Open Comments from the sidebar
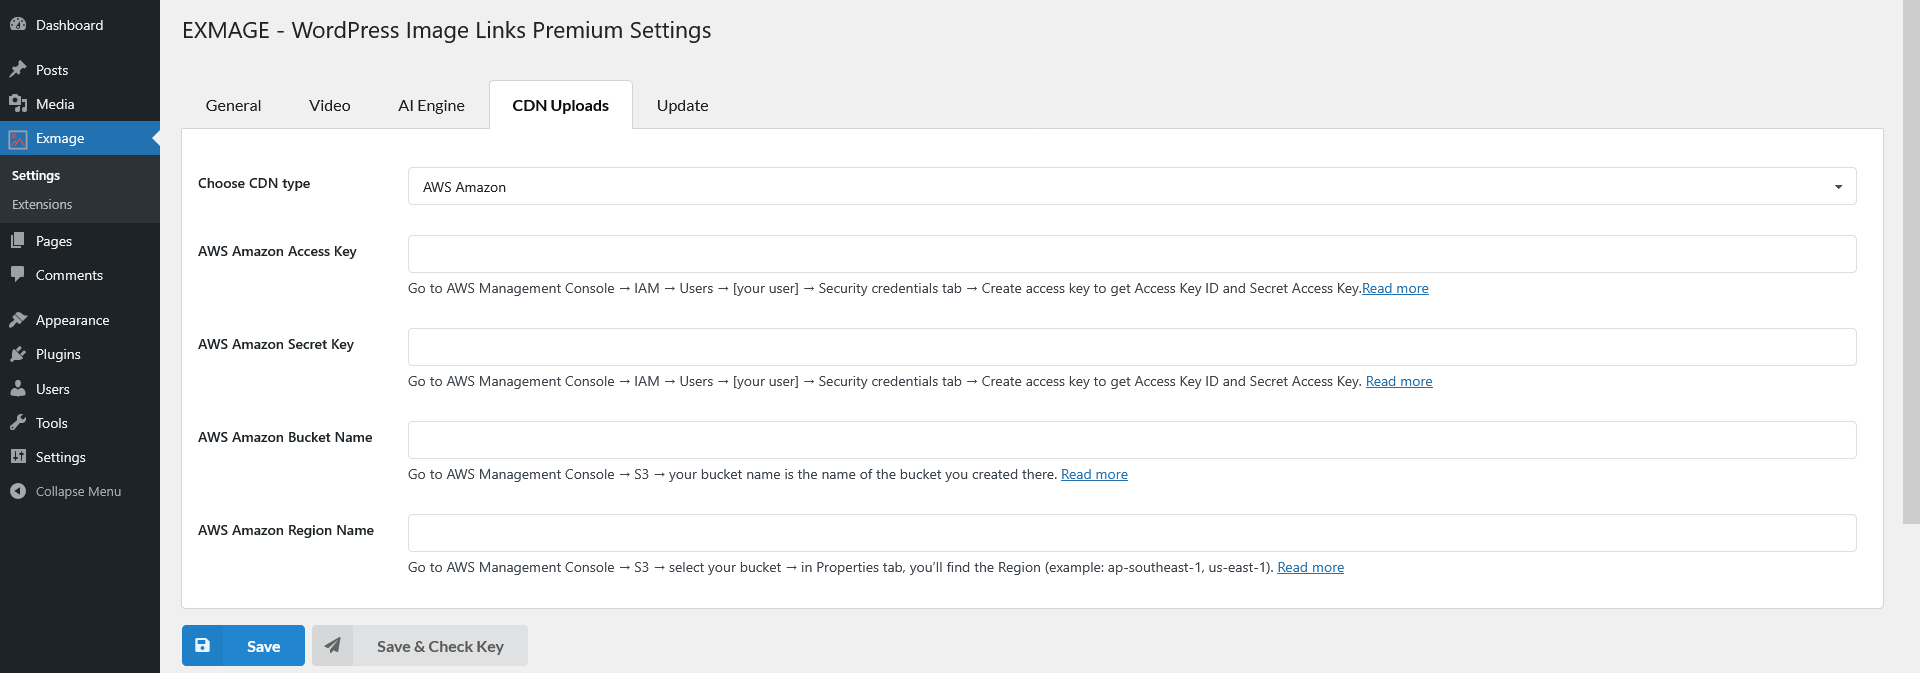 tap(80, 275)
